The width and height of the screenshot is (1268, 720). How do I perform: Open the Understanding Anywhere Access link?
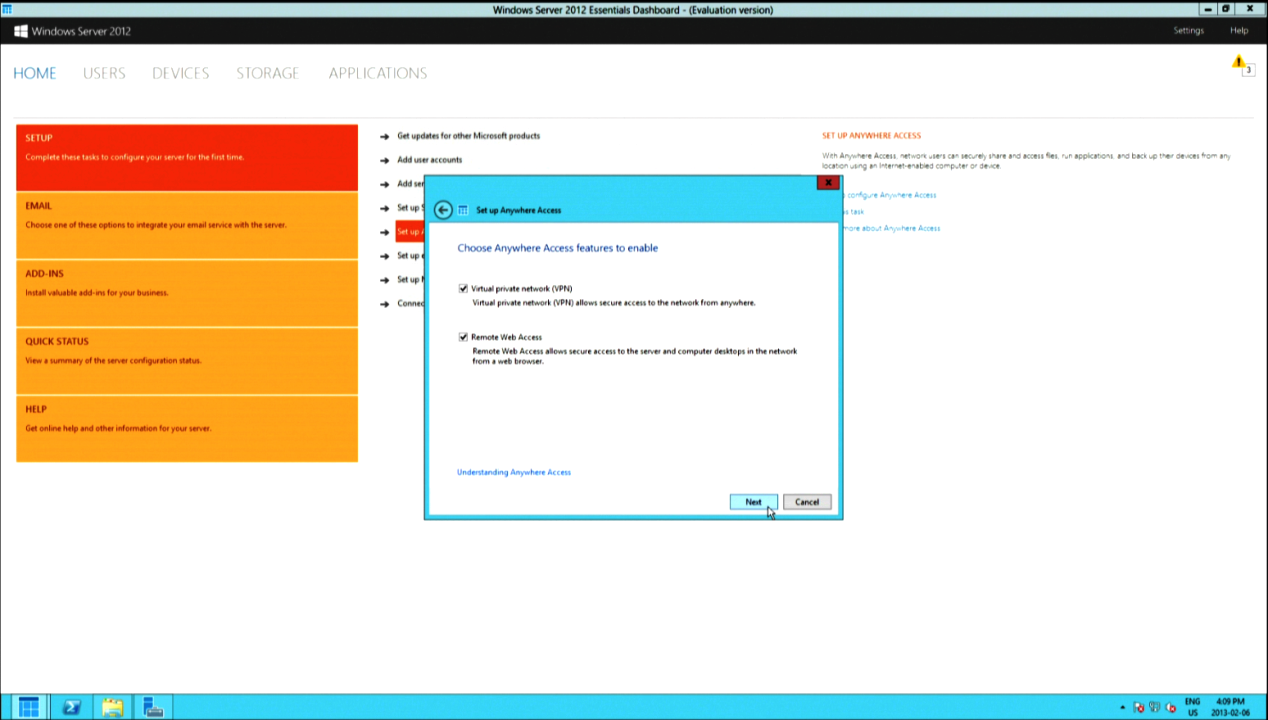click(514, 472)
